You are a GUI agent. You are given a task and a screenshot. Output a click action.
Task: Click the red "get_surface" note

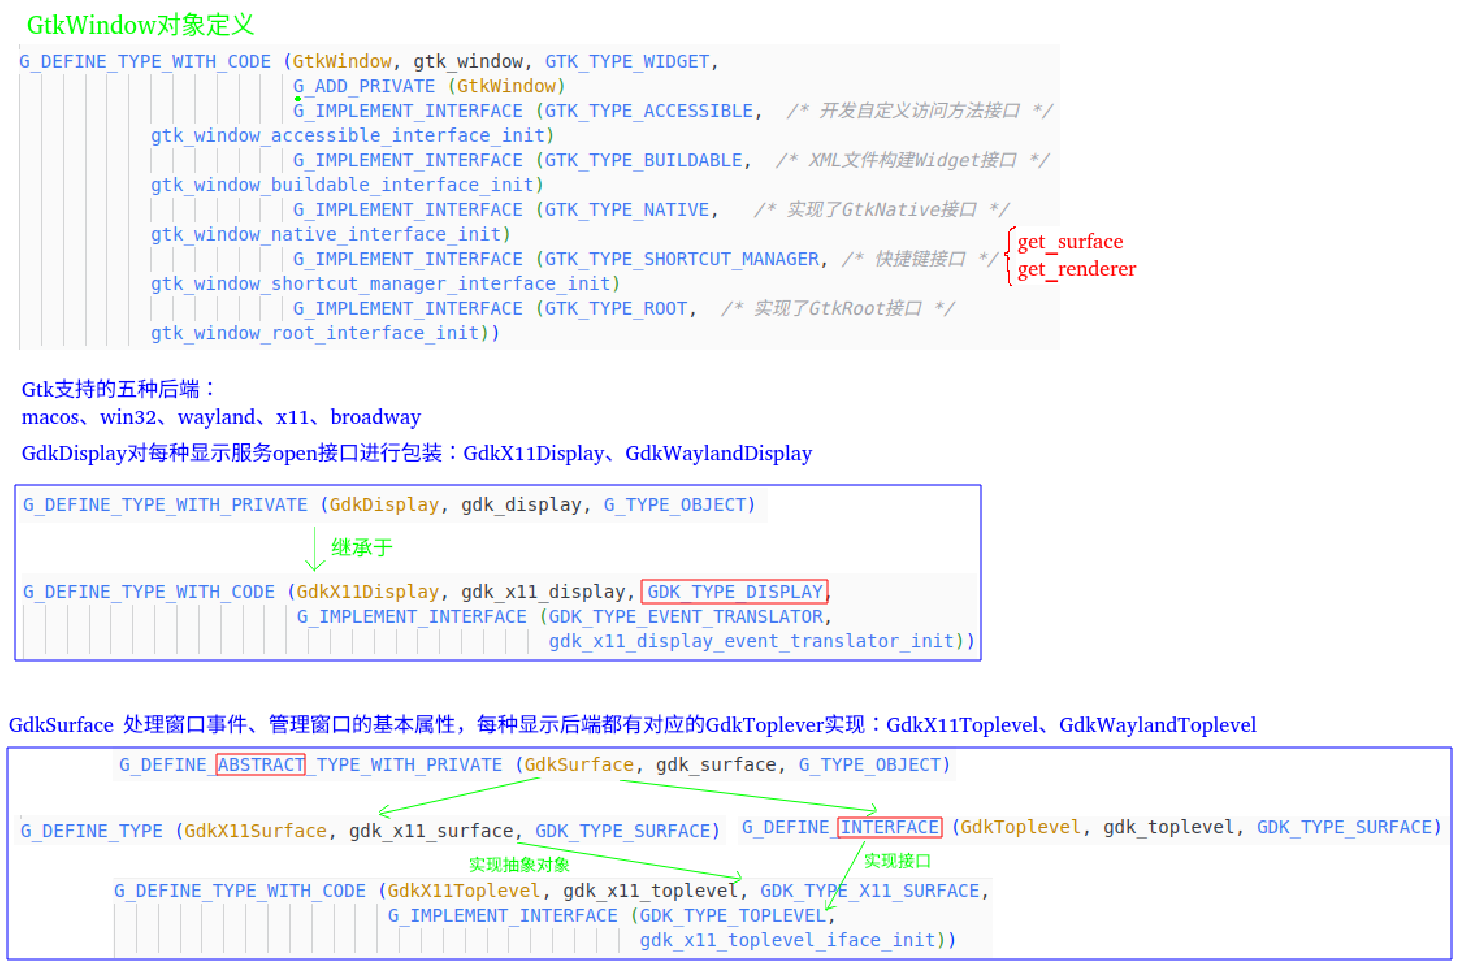1070,242
